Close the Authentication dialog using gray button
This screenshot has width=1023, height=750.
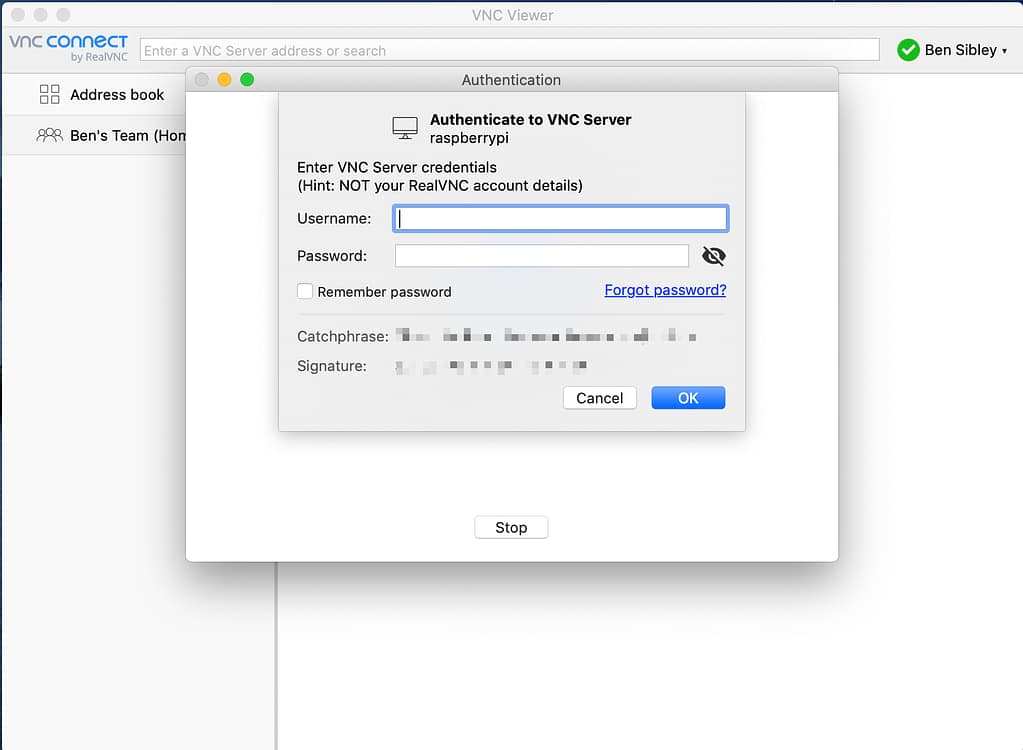pos(202,80)
